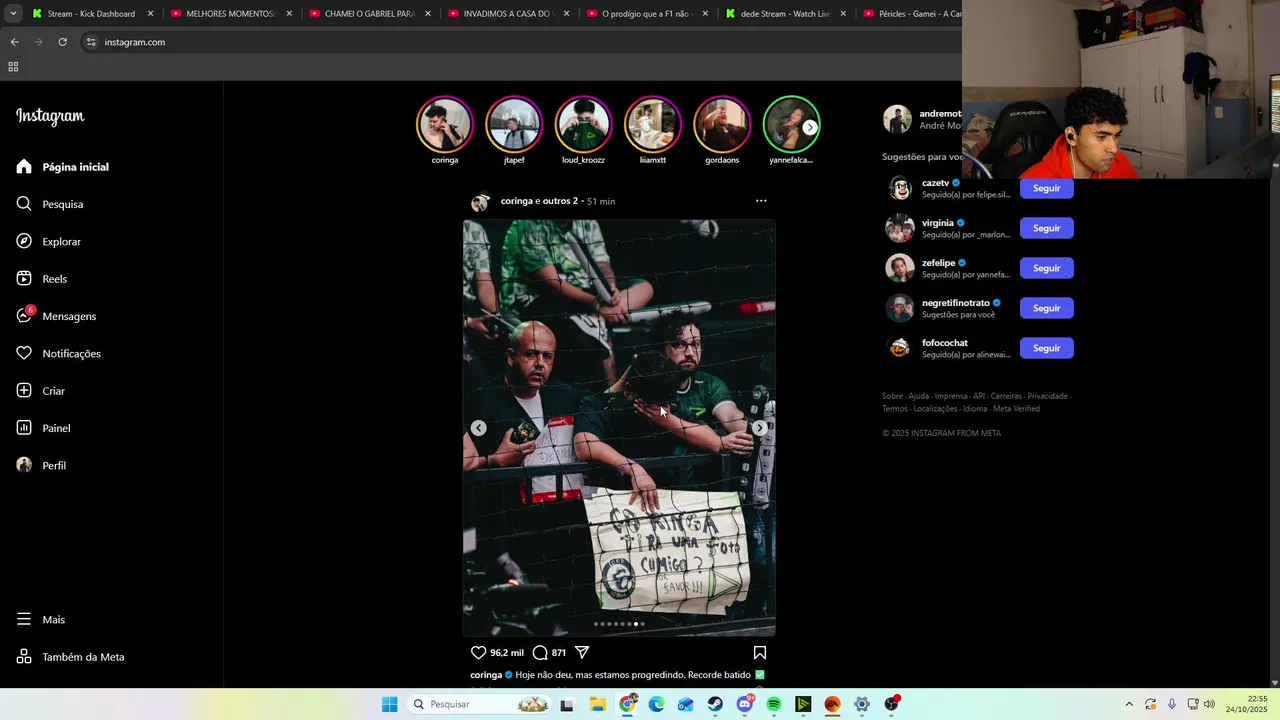The image size is (1280, 720).
Task: Follow virginia with Seguir button
Action: tap(1047, 228)
